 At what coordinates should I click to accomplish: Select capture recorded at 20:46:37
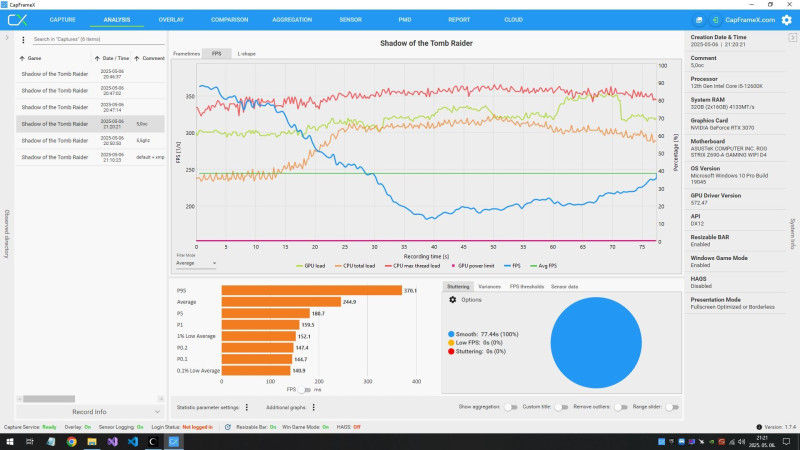[90, 74]
